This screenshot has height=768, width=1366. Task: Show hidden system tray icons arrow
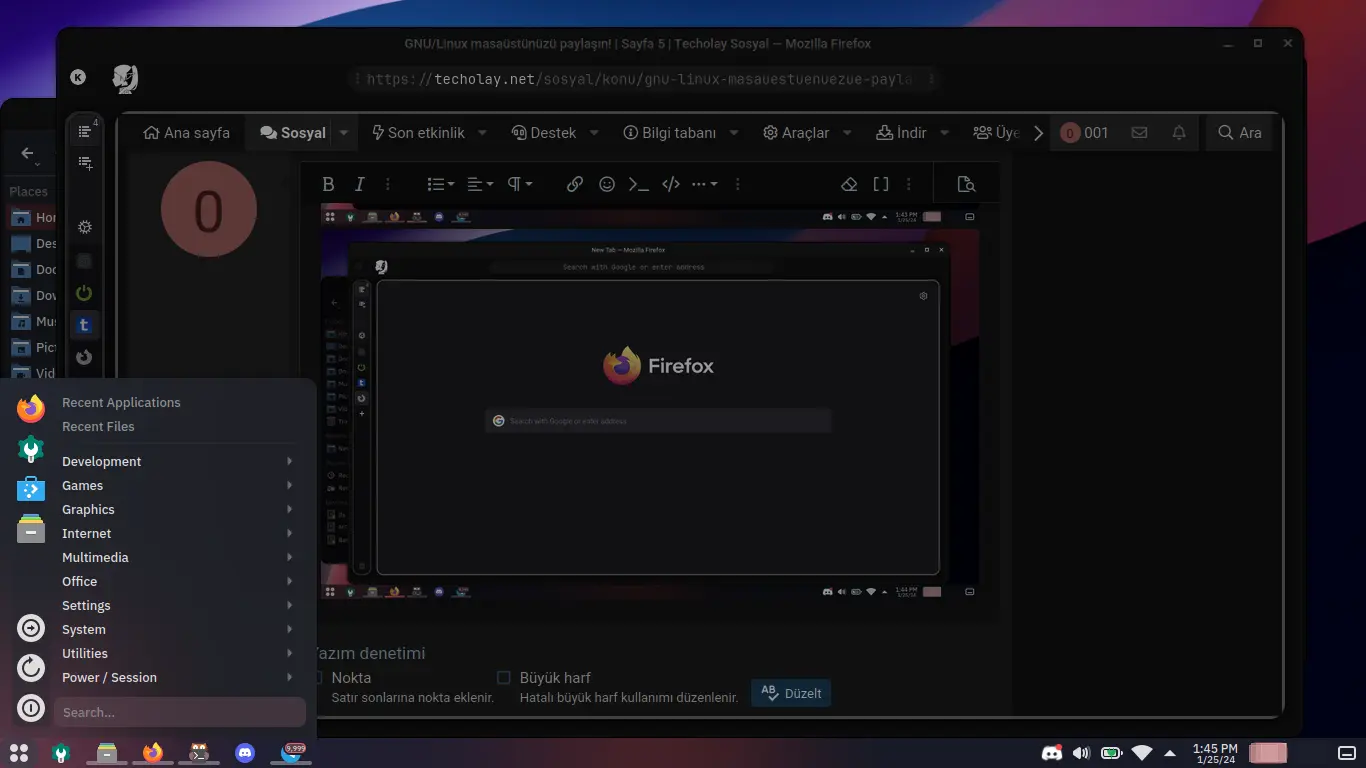[1171, 752]
